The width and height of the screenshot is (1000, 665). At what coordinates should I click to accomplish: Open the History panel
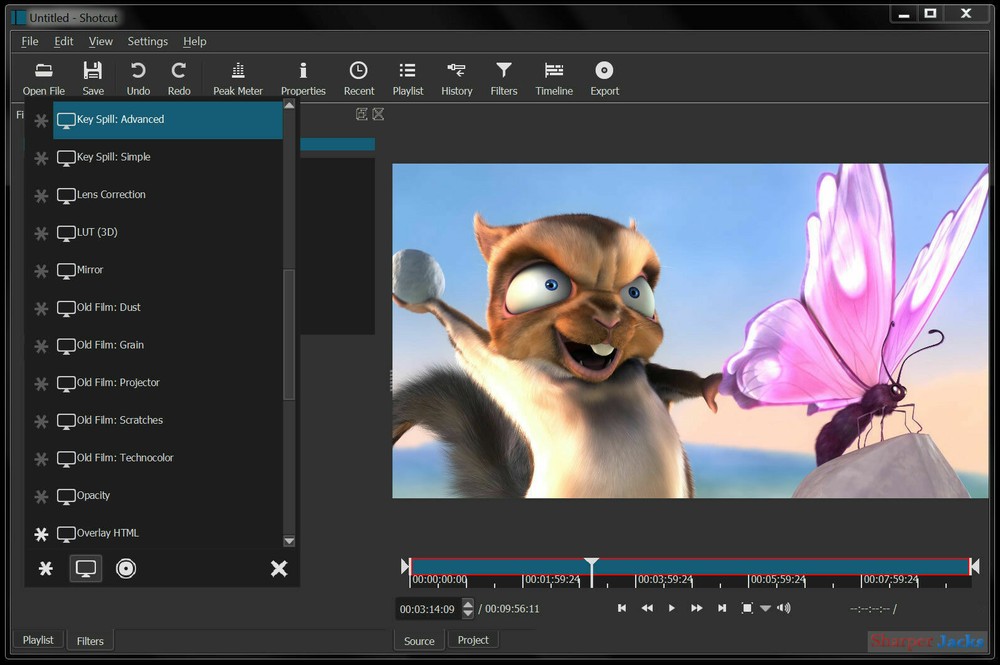pyautogui.click(x=456, y=75)
